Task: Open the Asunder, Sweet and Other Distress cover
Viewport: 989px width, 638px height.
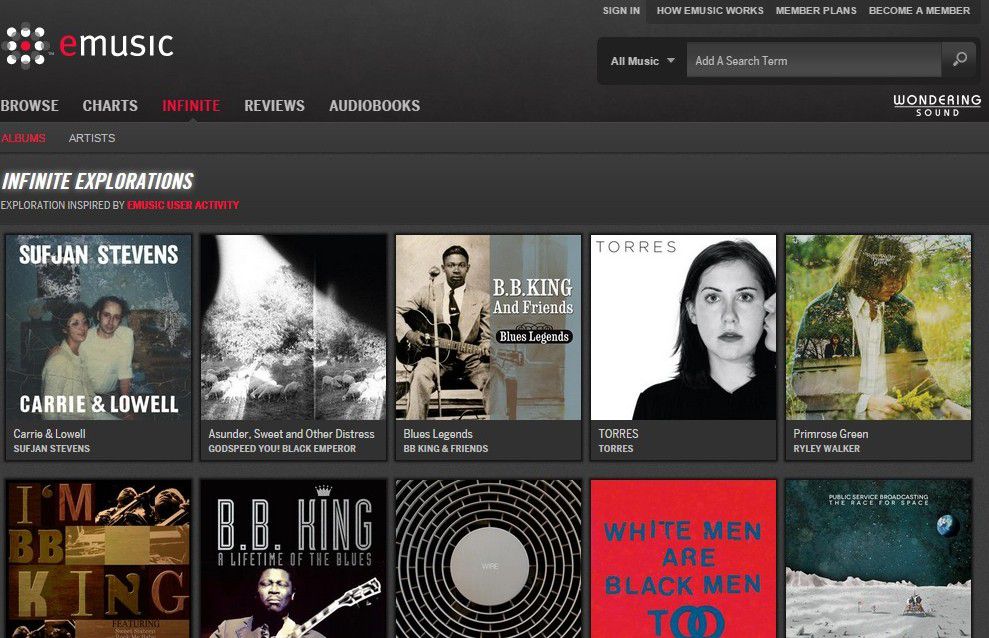Action: 293,327
